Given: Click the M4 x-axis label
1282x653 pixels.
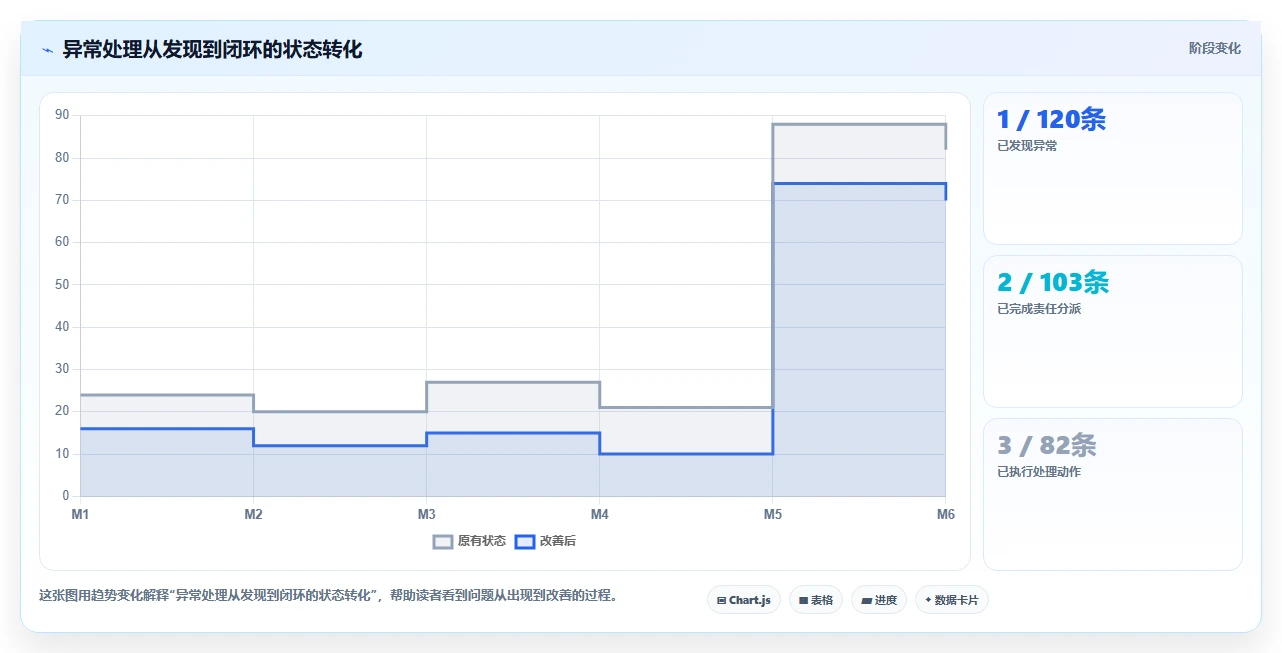Looking at the screenshot, I should click(x=599, y=514).
